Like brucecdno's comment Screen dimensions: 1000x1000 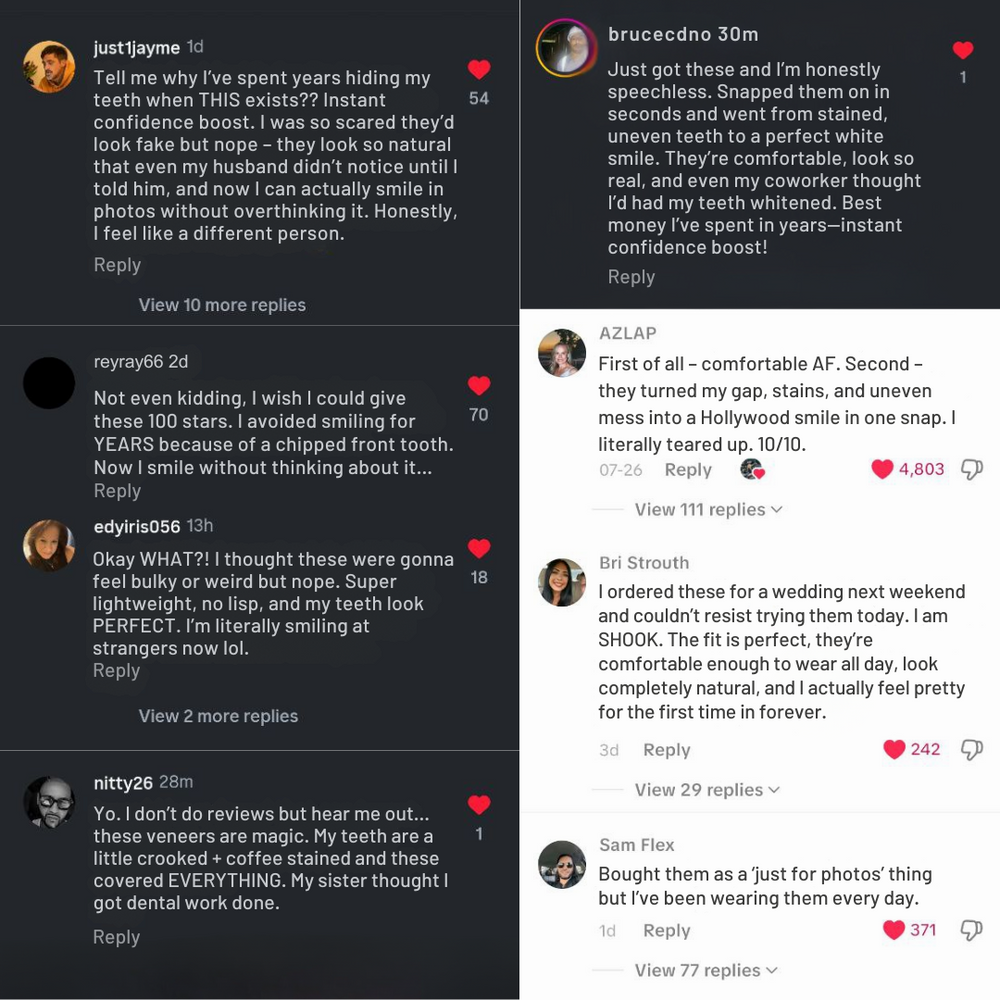click(x=963, y=50)
